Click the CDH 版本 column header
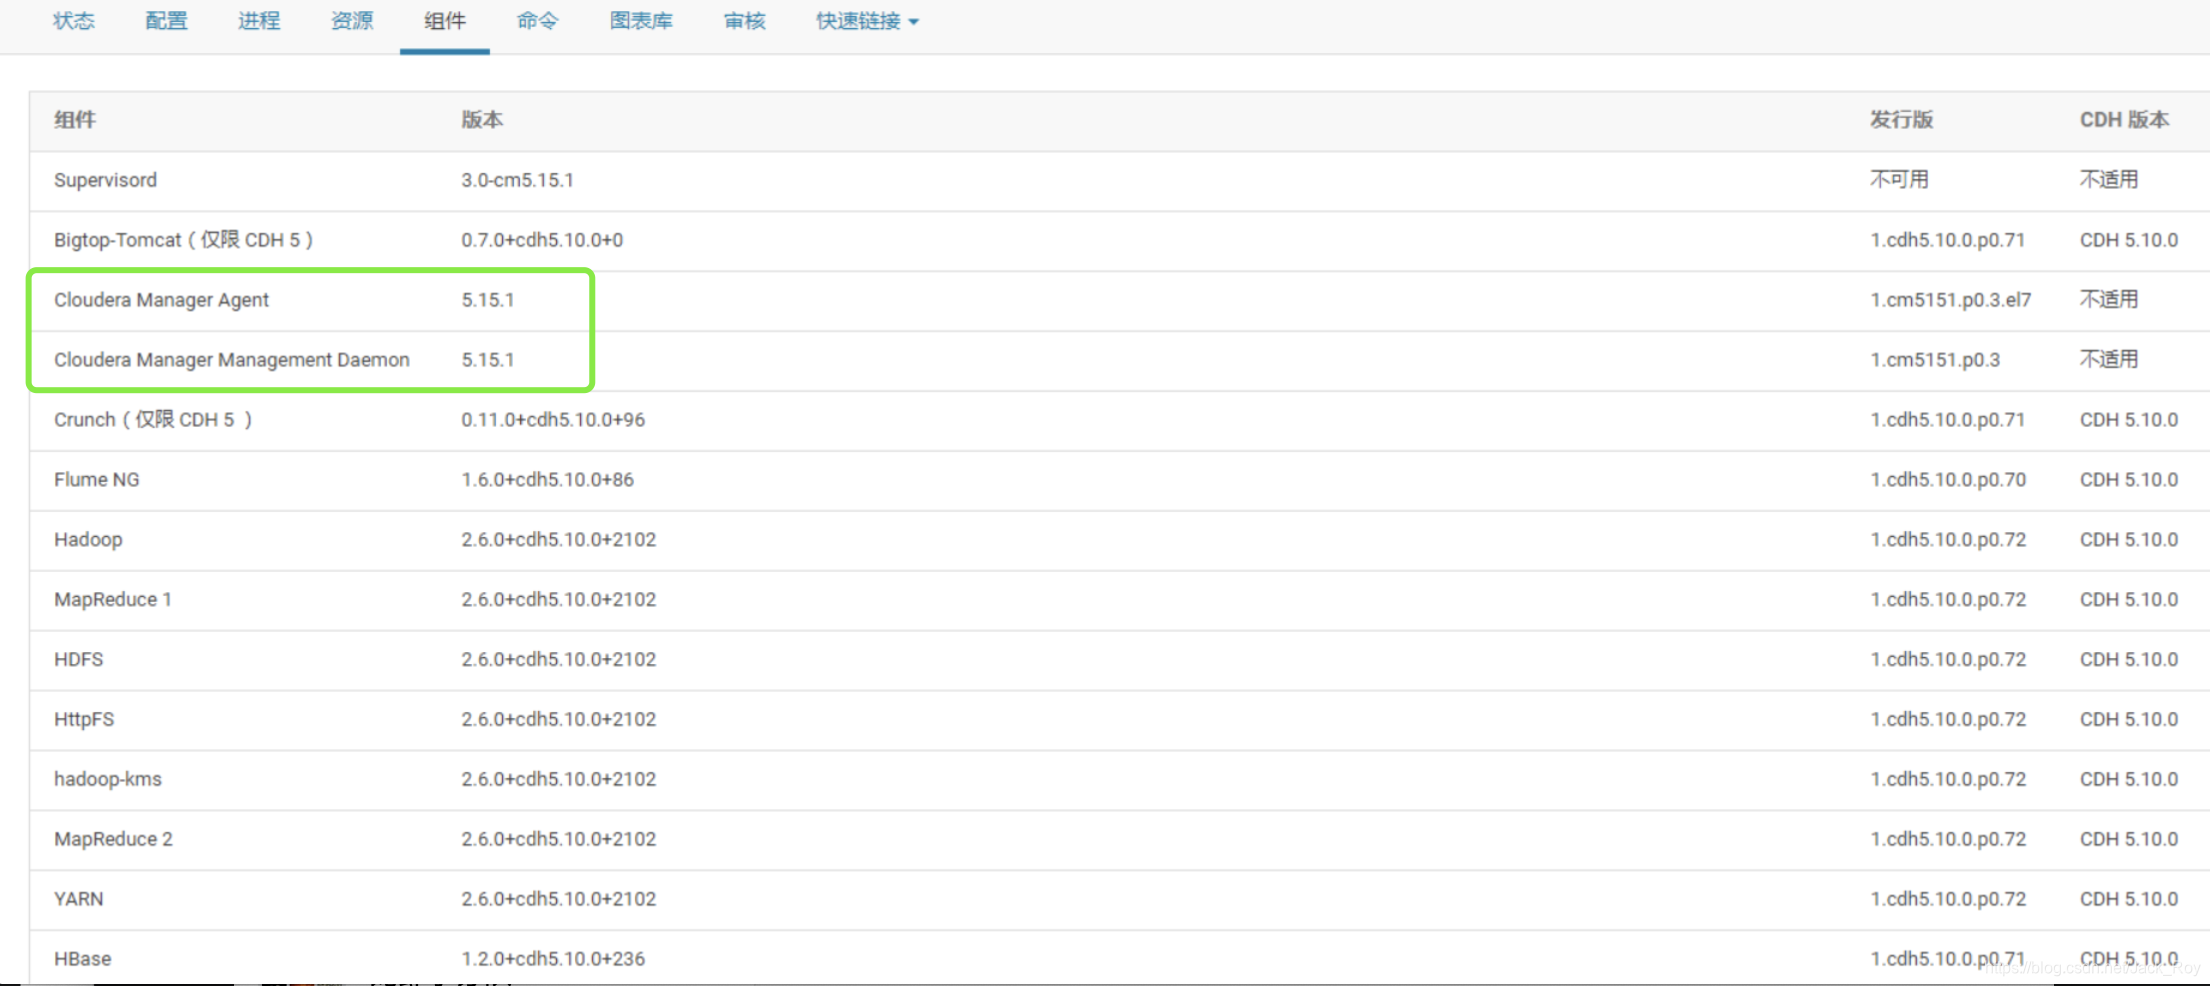Image resolution: width=2210 pixels, height=986 pixels. [2125, 120]
